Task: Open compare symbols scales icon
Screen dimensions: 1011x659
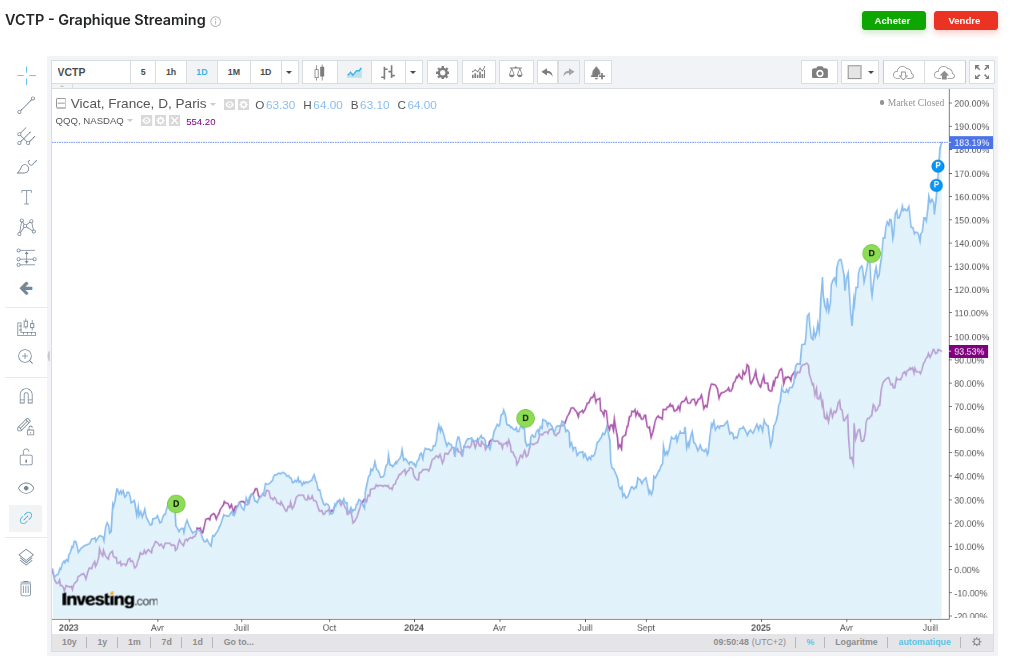Action: point(515,72)
